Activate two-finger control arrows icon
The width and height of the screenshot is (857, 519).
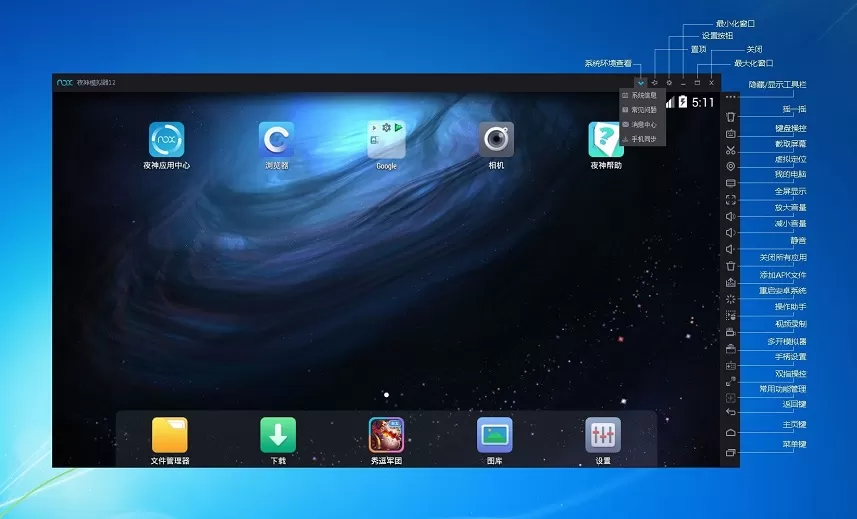point(731,381)
